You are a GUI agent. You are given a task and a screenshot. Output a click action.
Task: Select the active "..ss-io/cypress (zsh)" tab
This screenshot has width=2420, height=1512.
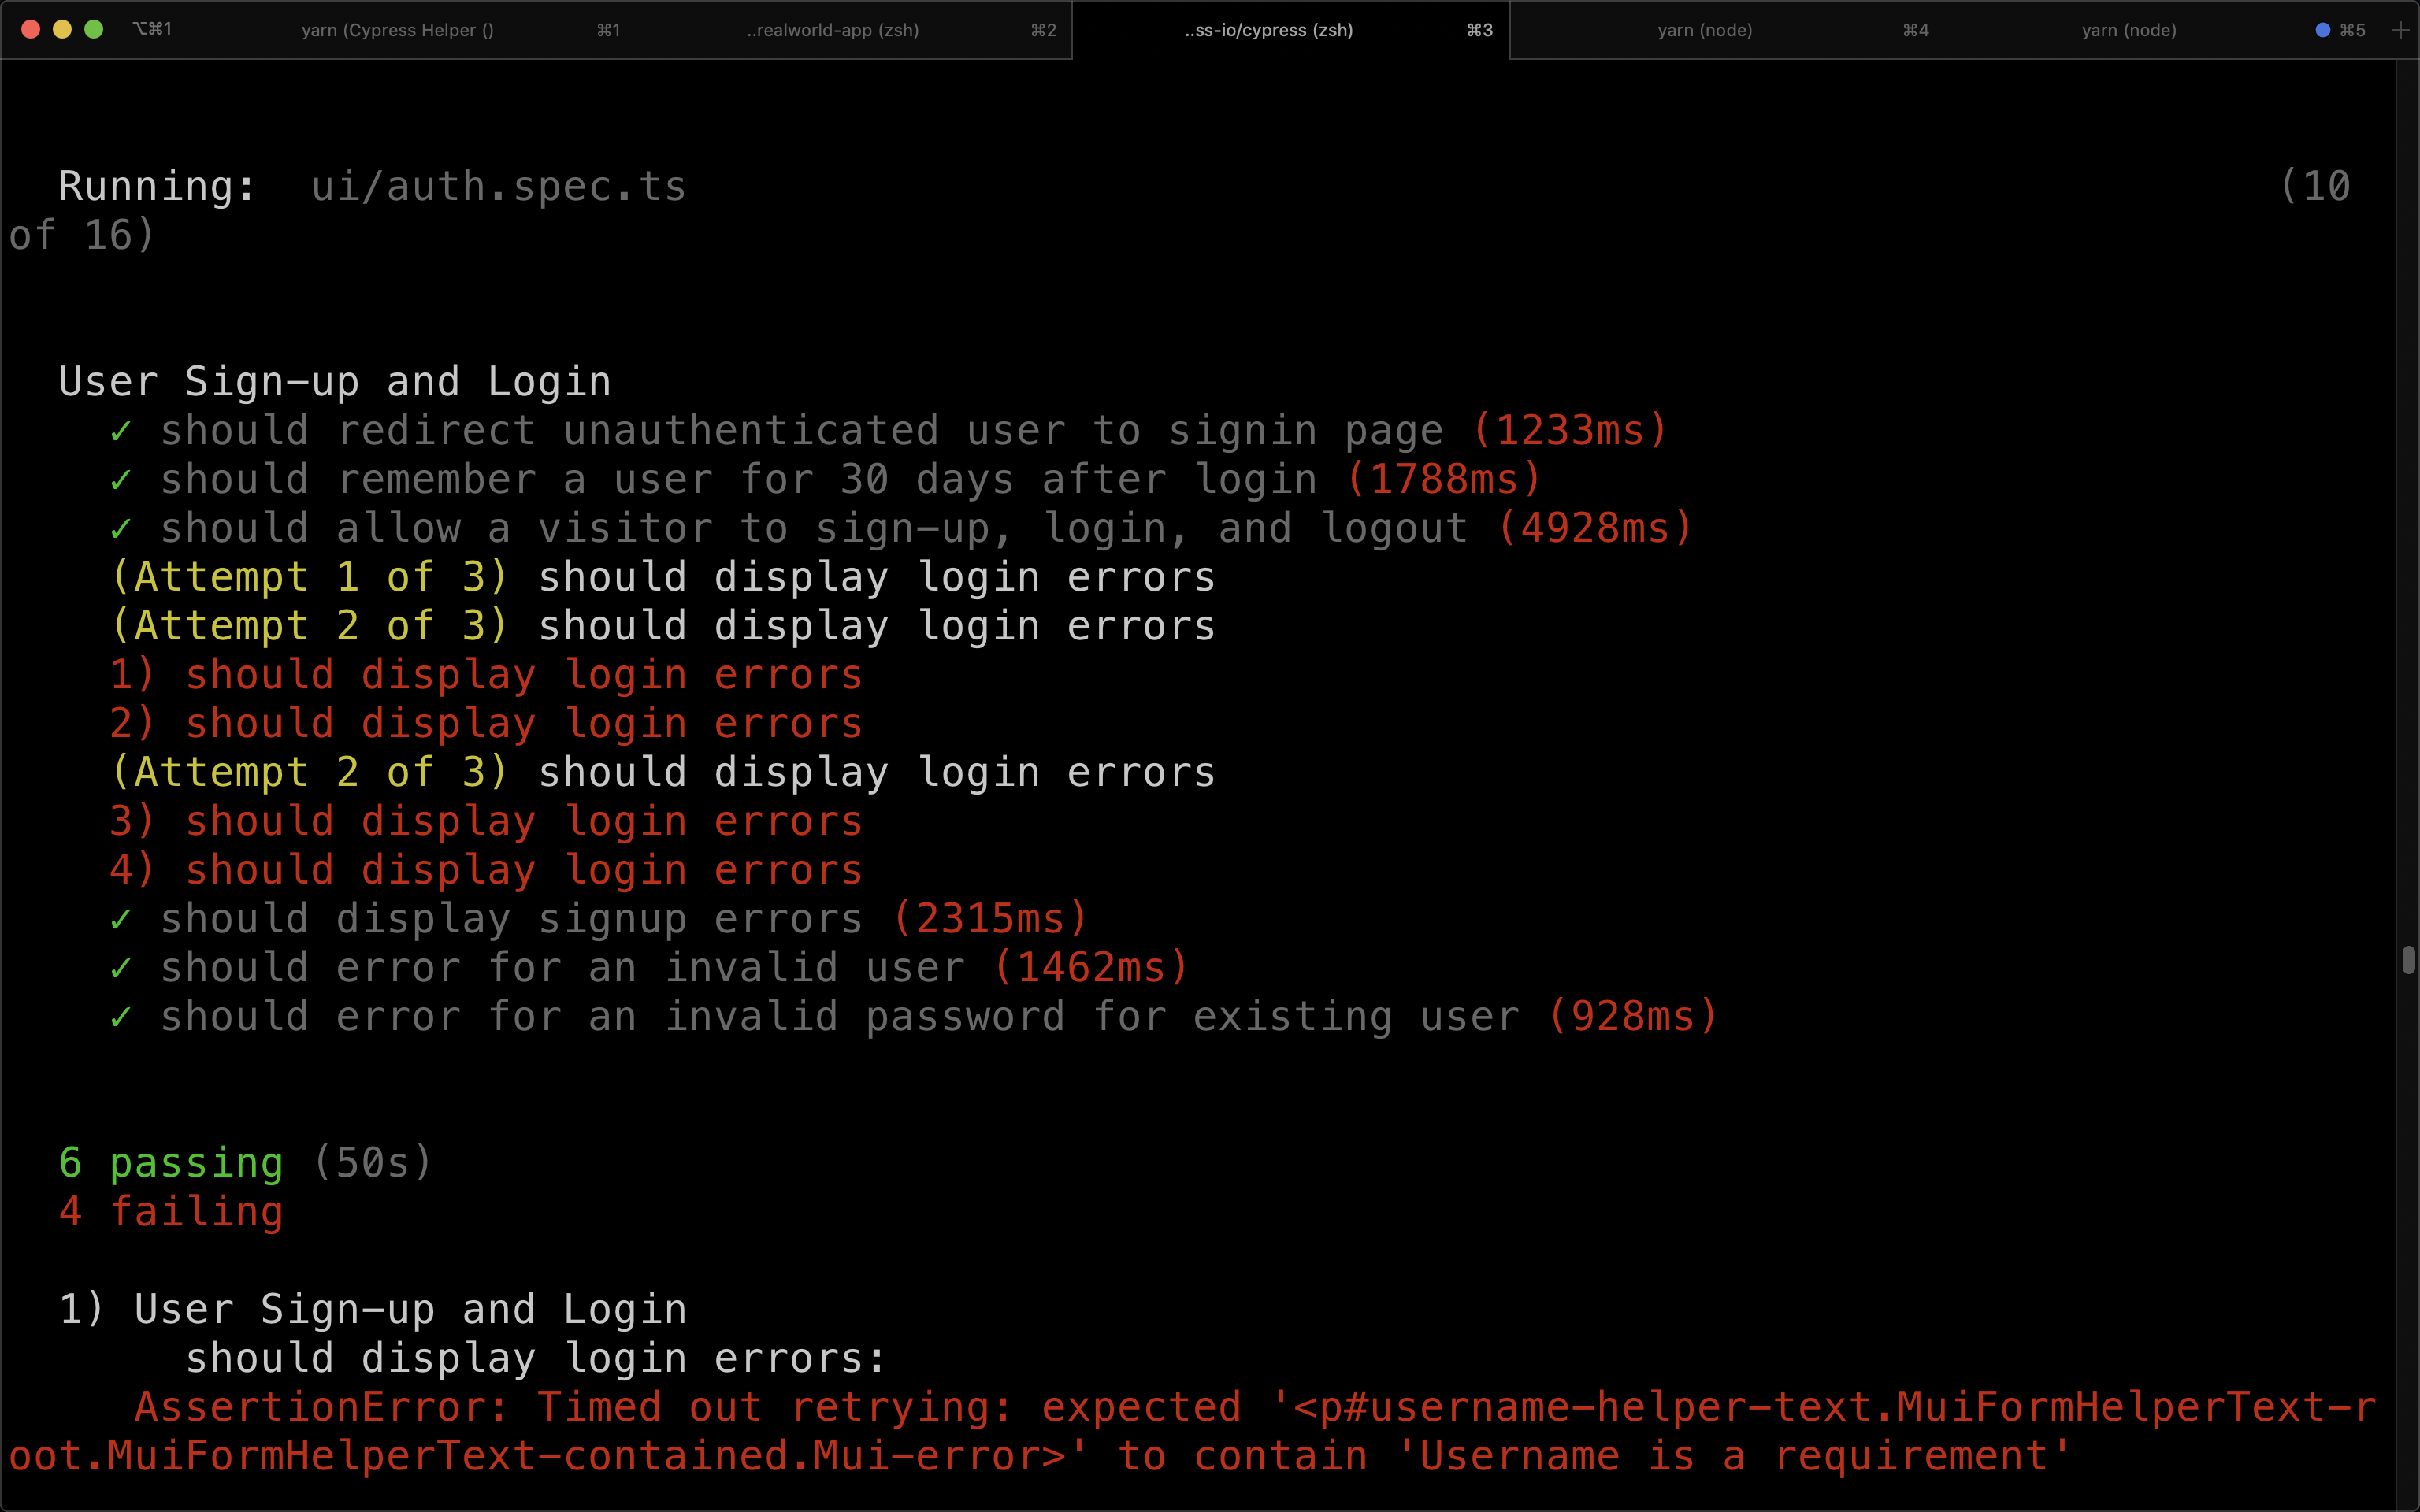tap(1268, 30)
